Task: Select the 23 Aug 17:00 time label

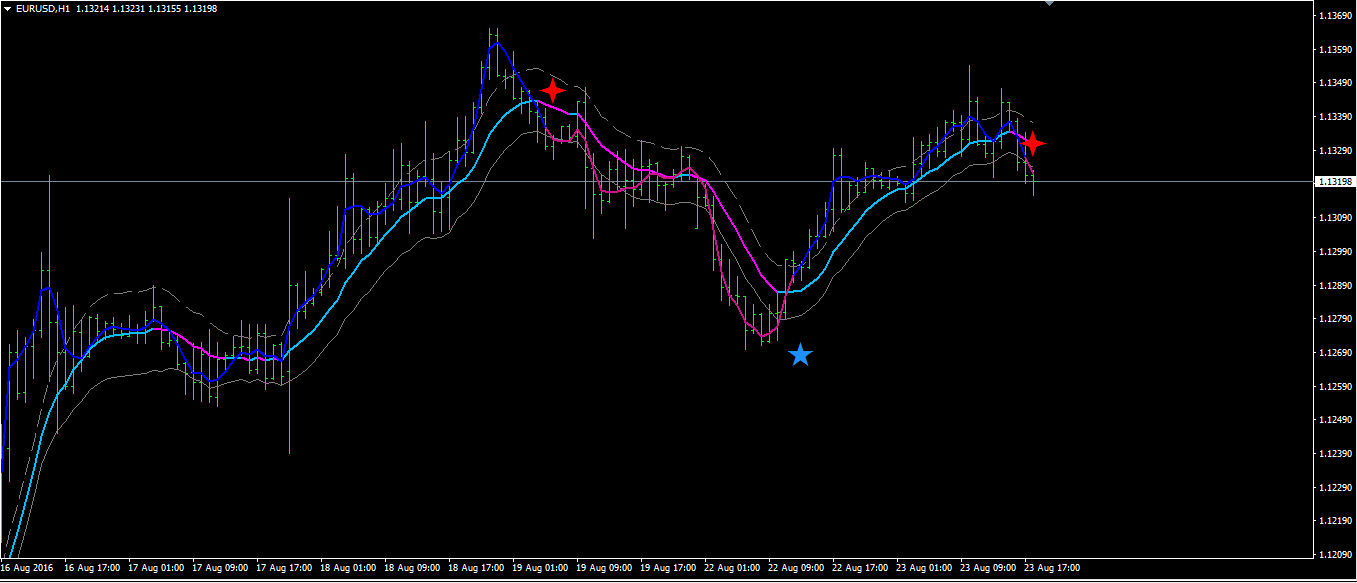Action: (1052, 568)
